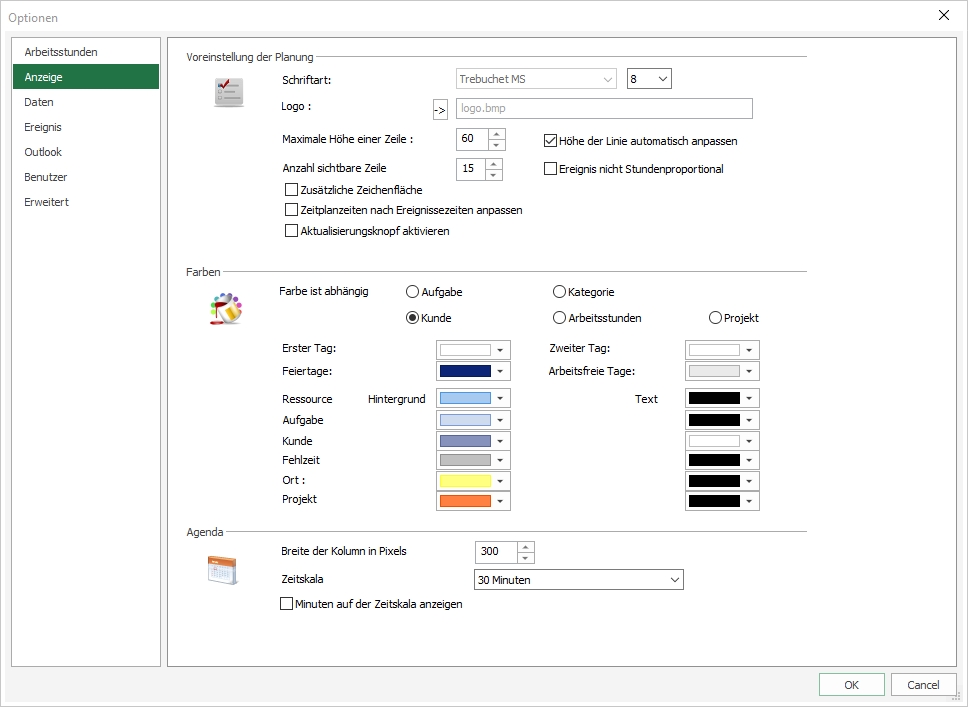Select the Projekt radio button
Image resolution: width=968 pixels, height=707 pixels.
(x=715, y=318)
